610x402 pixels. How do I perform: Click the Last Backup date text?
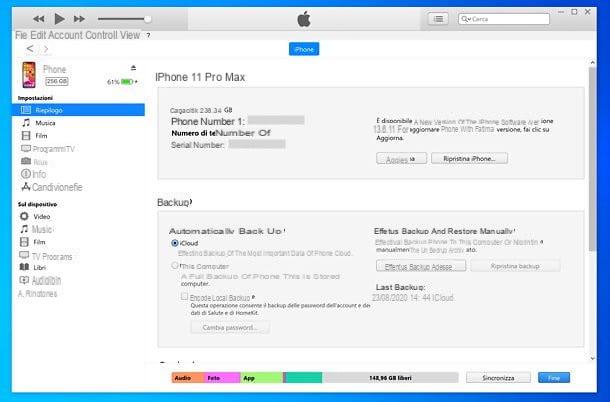413,298
